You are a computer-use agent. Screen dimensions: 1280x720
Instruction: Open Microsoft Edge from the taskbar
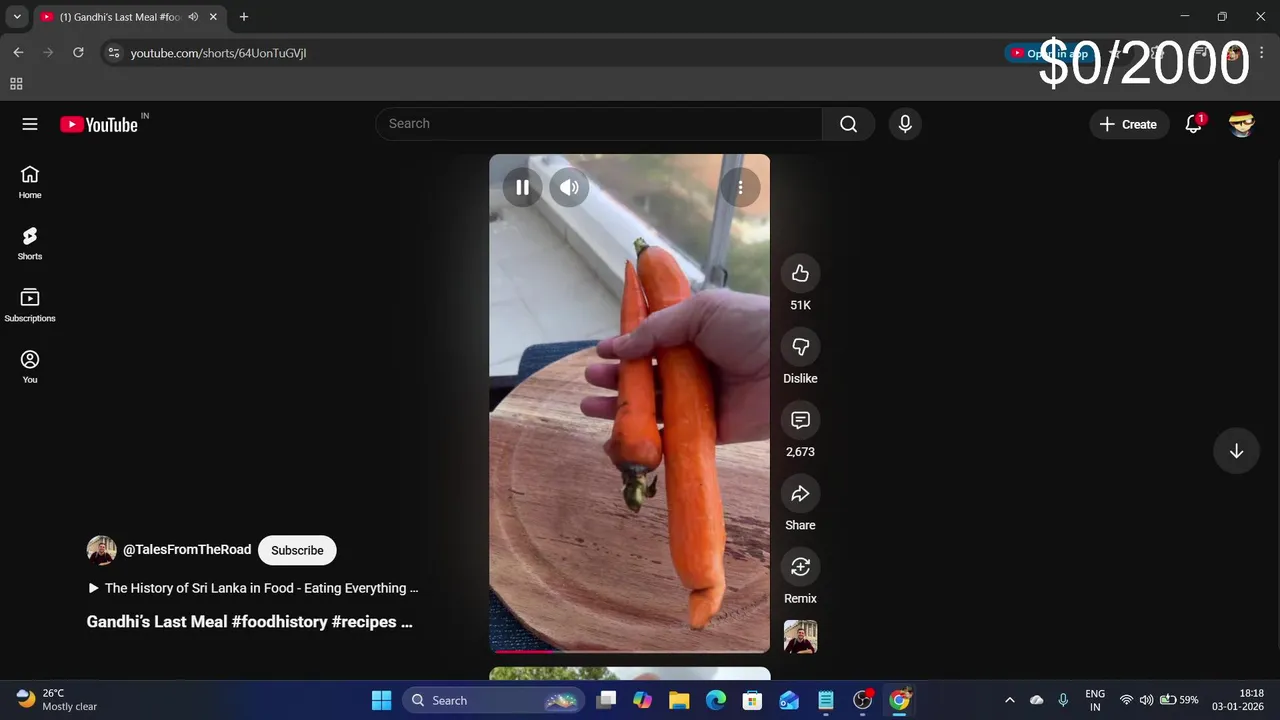[x=716, y=700]
